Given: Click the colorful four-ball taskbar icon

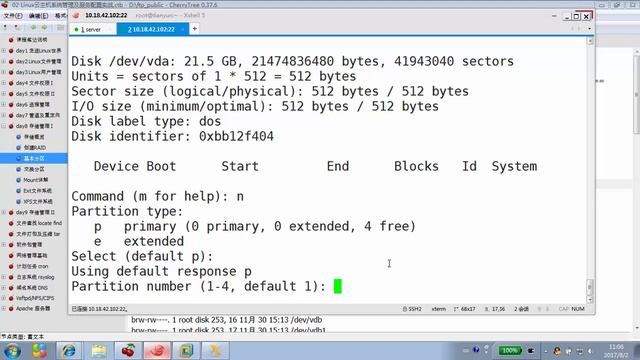Looking at the screenshot, I should tap(40, 351).
